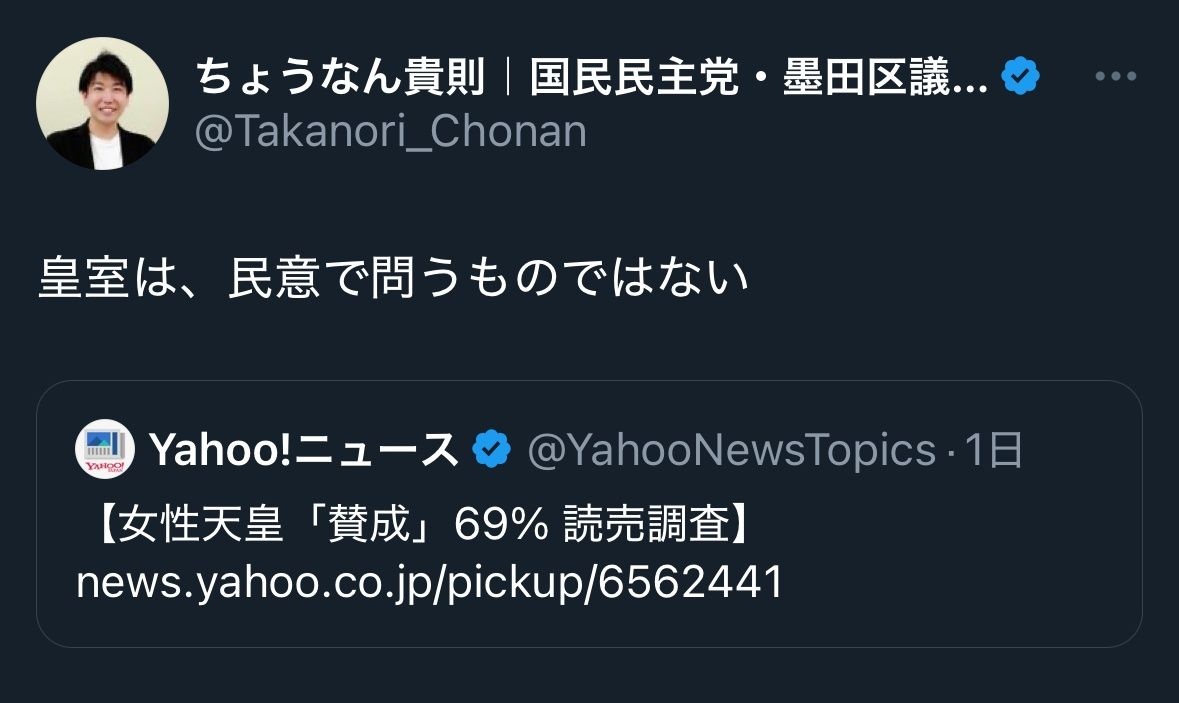This screenshot has width=1179, height=703.
Task: Click the Yahoo!ニュース account logo icon
Action: (x=105, y=450)
